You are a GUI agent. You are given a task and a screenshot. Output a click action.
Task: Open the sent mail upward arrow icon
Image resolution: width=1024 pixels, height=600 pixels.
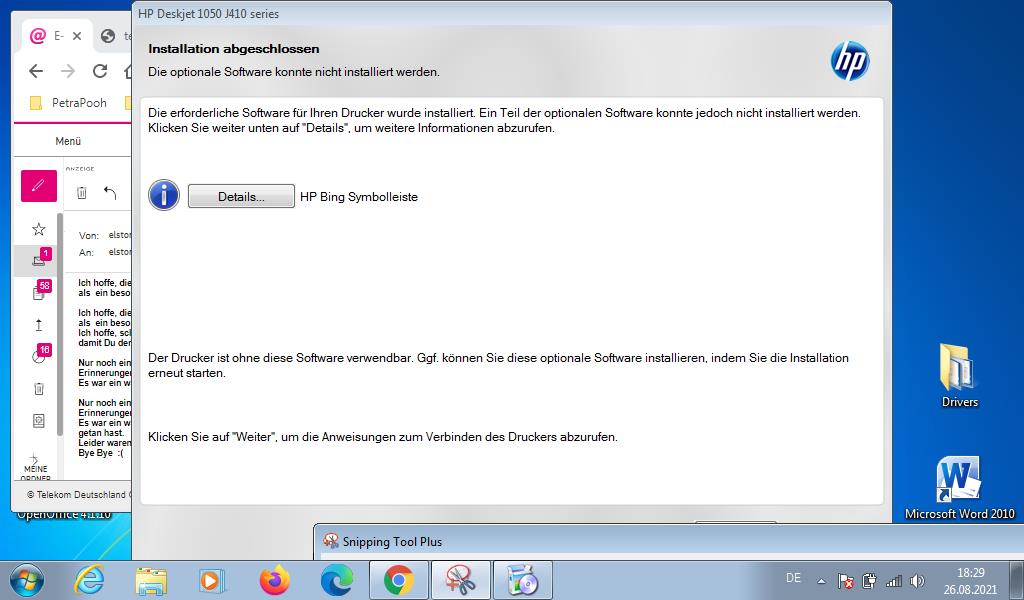(x=39, y=324)
